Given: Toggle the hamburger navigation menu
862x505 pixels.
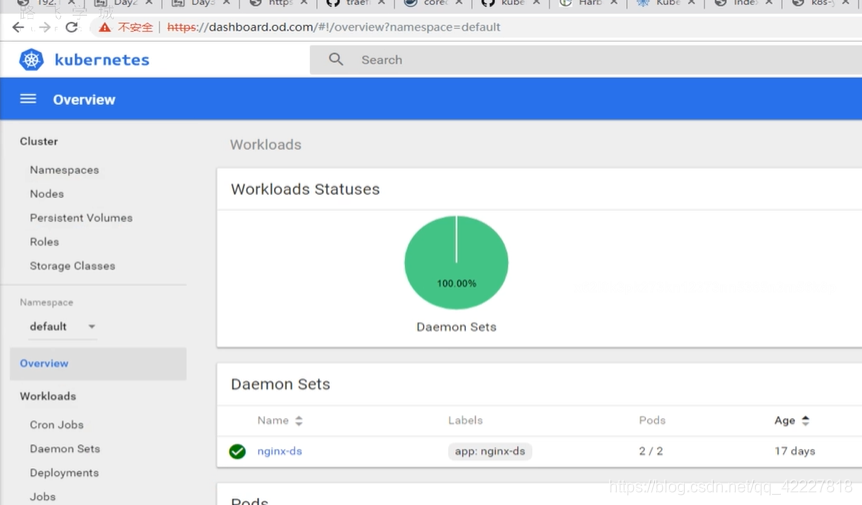Looking at the screenshot, I should pos(28,99).
